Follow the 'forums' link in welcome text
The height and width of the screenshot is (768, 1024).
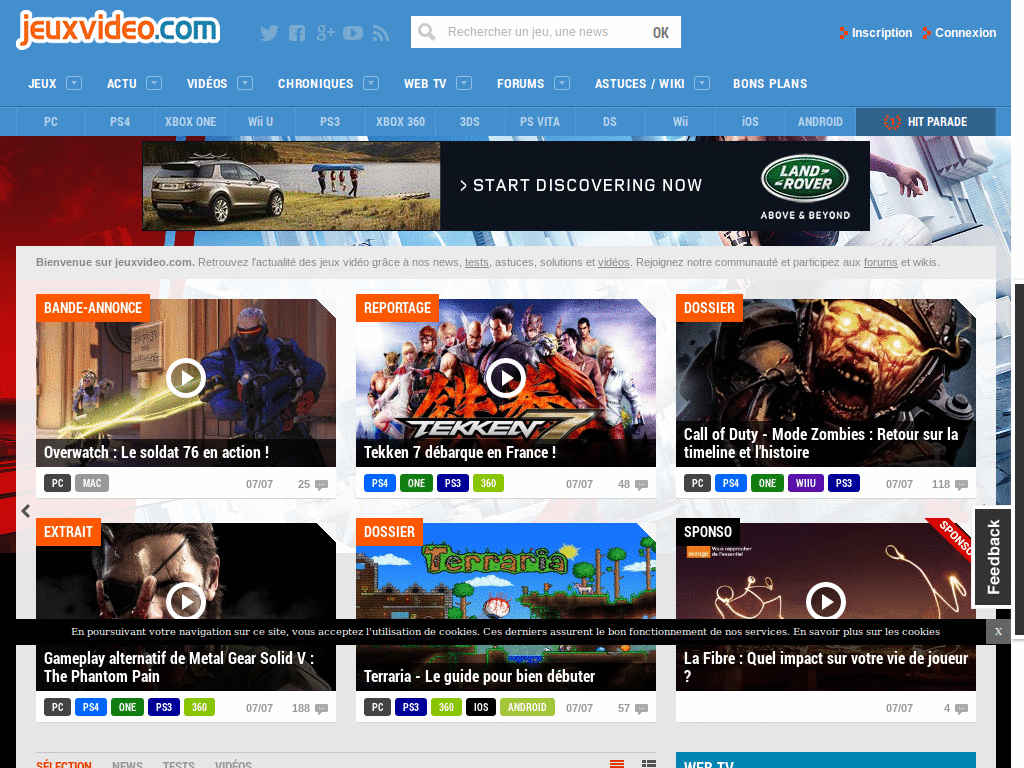[x=880, y=263]
